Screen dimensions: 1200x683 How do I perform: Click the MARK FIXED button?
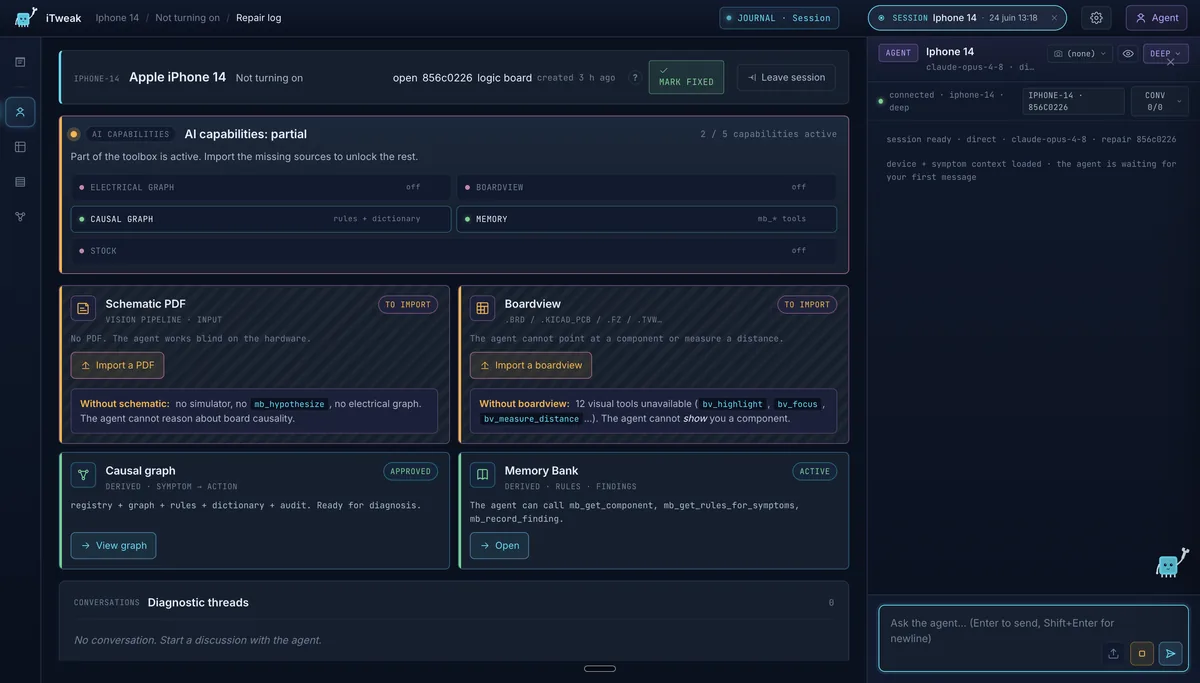686,77
